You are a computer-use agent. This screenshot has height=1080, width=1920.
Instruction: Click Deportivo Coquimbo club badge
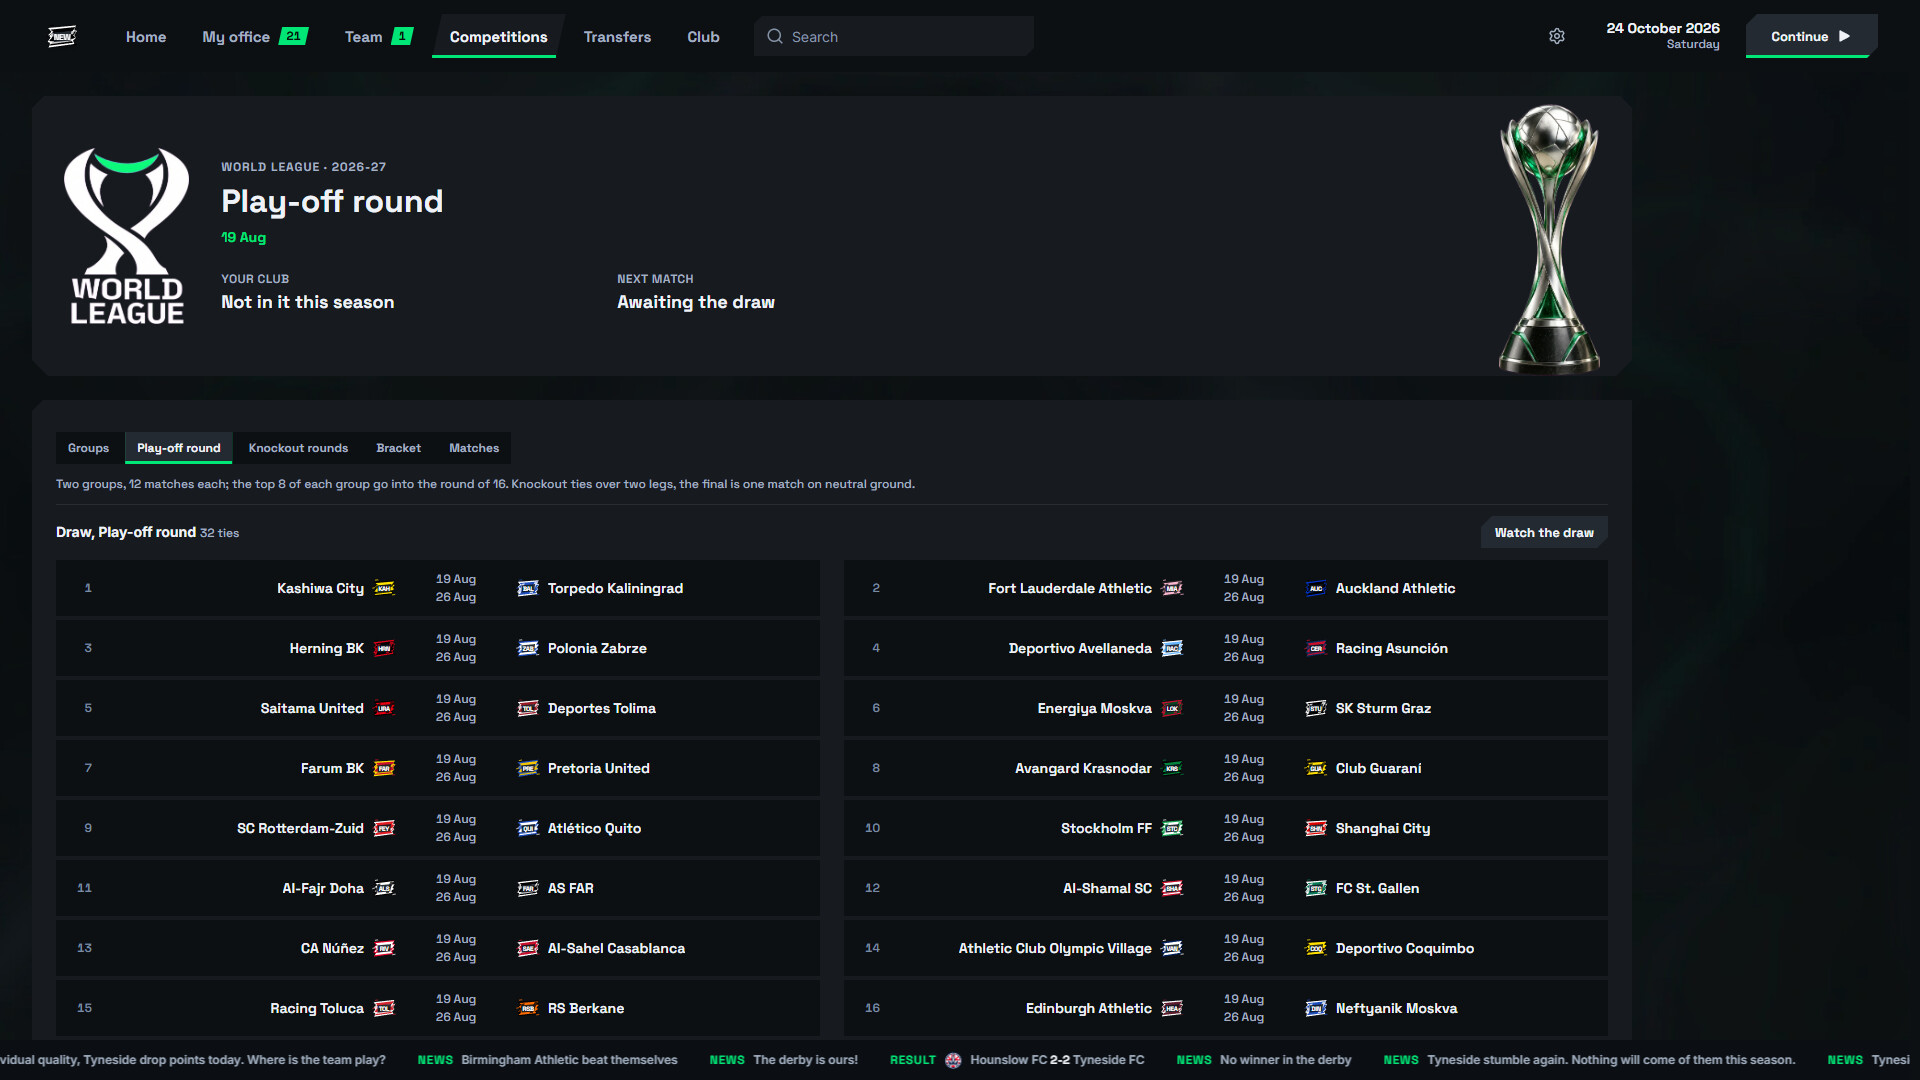[1316, 948]
